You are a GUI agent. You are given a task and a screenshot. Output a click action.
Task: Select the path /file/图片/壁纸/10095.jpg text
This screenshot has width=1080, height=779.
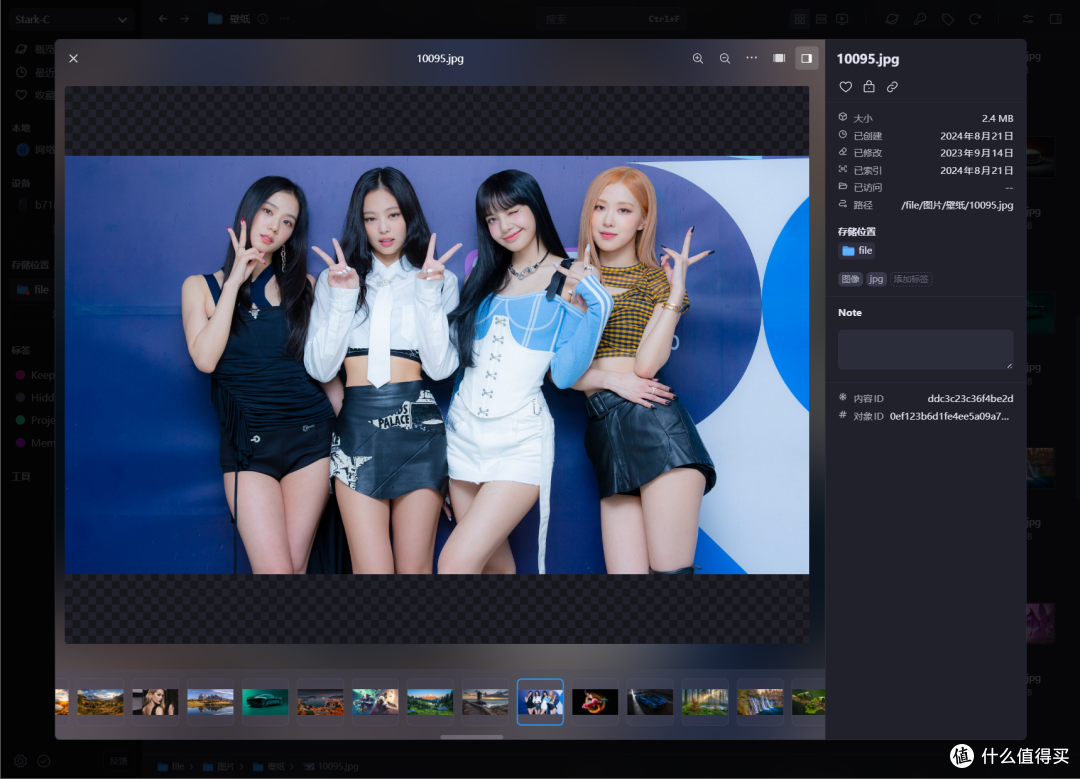[x=957, y=205]
